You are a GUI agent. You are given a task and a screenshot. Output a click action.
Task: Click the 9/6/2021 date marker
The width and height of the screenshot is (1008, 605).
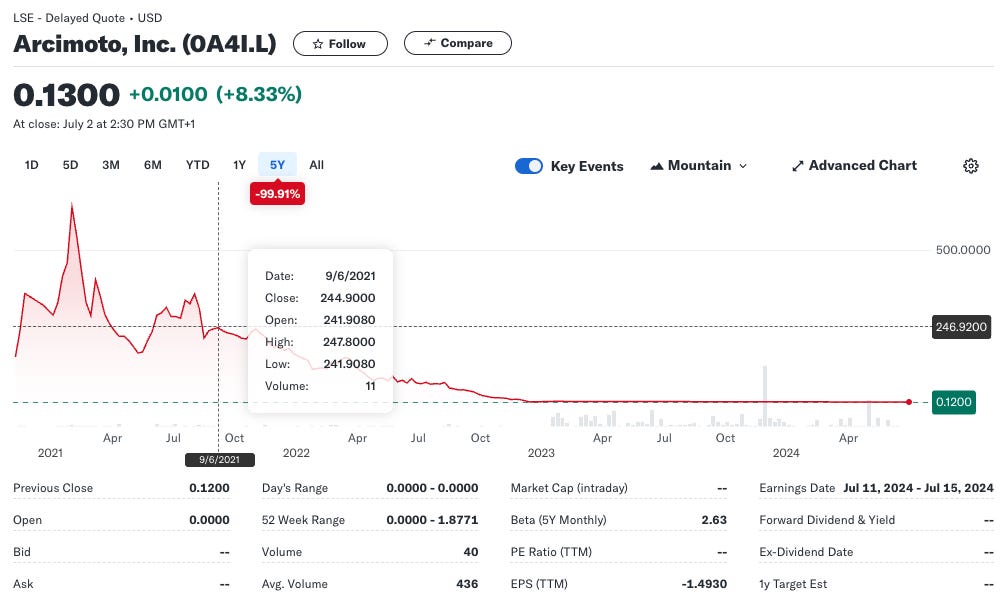tap(219, 460)
